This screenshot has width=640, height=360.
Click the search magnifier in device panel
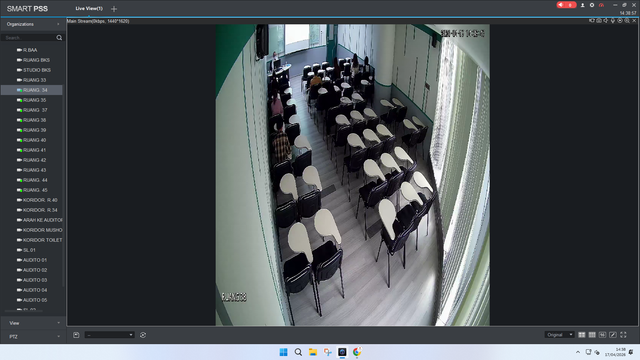[59, 38]
